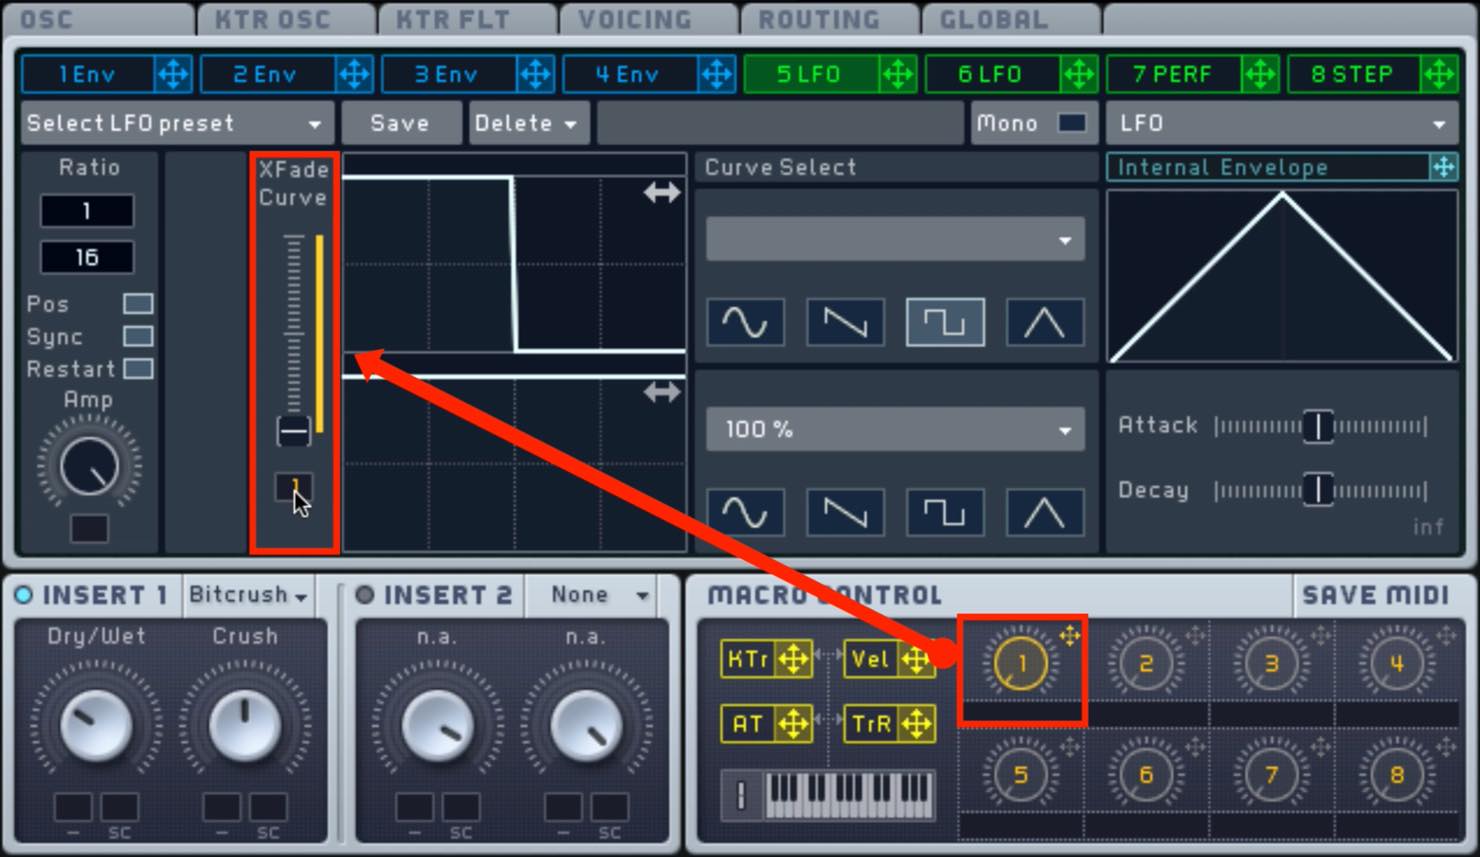Click the lower curve horizontal flip arrows

pyautogui.click(x=662, y=393)
